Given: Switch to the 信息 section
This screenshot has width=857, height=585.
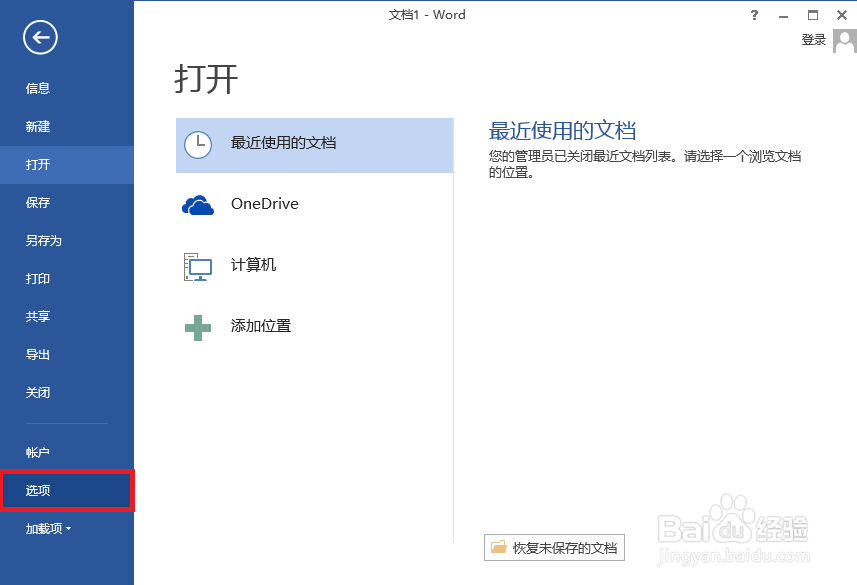Looking at the screenshot, I should click(38, 88).
